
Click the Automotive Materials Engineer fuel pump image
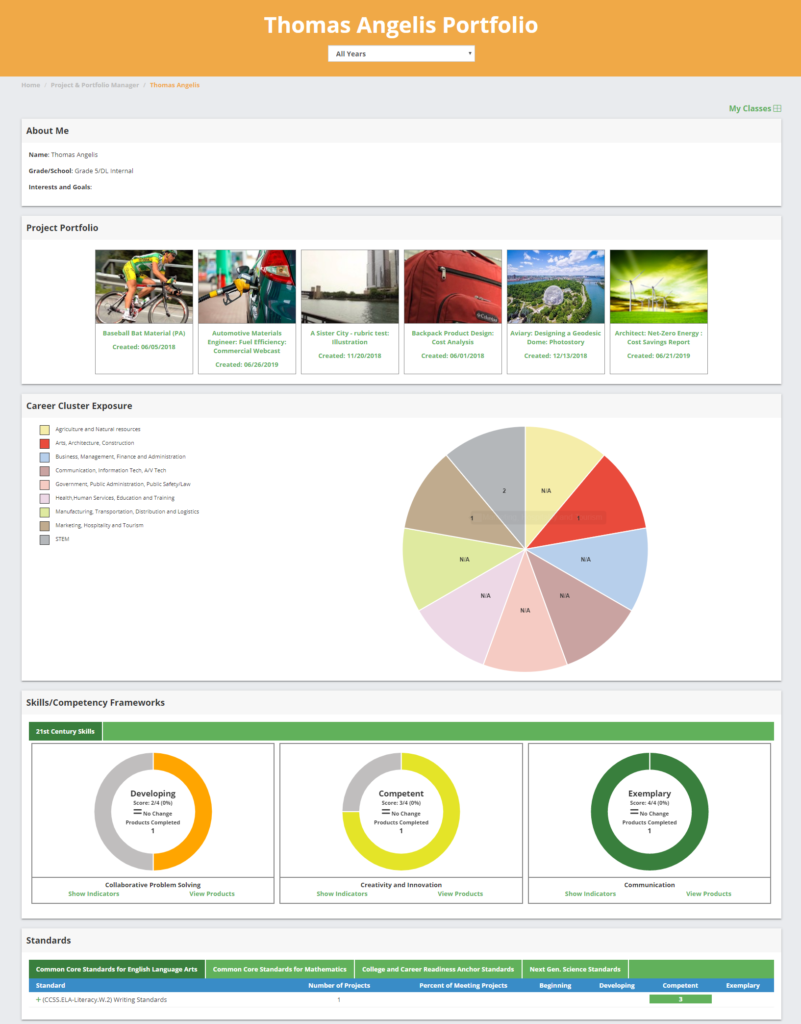click(247, 287)
